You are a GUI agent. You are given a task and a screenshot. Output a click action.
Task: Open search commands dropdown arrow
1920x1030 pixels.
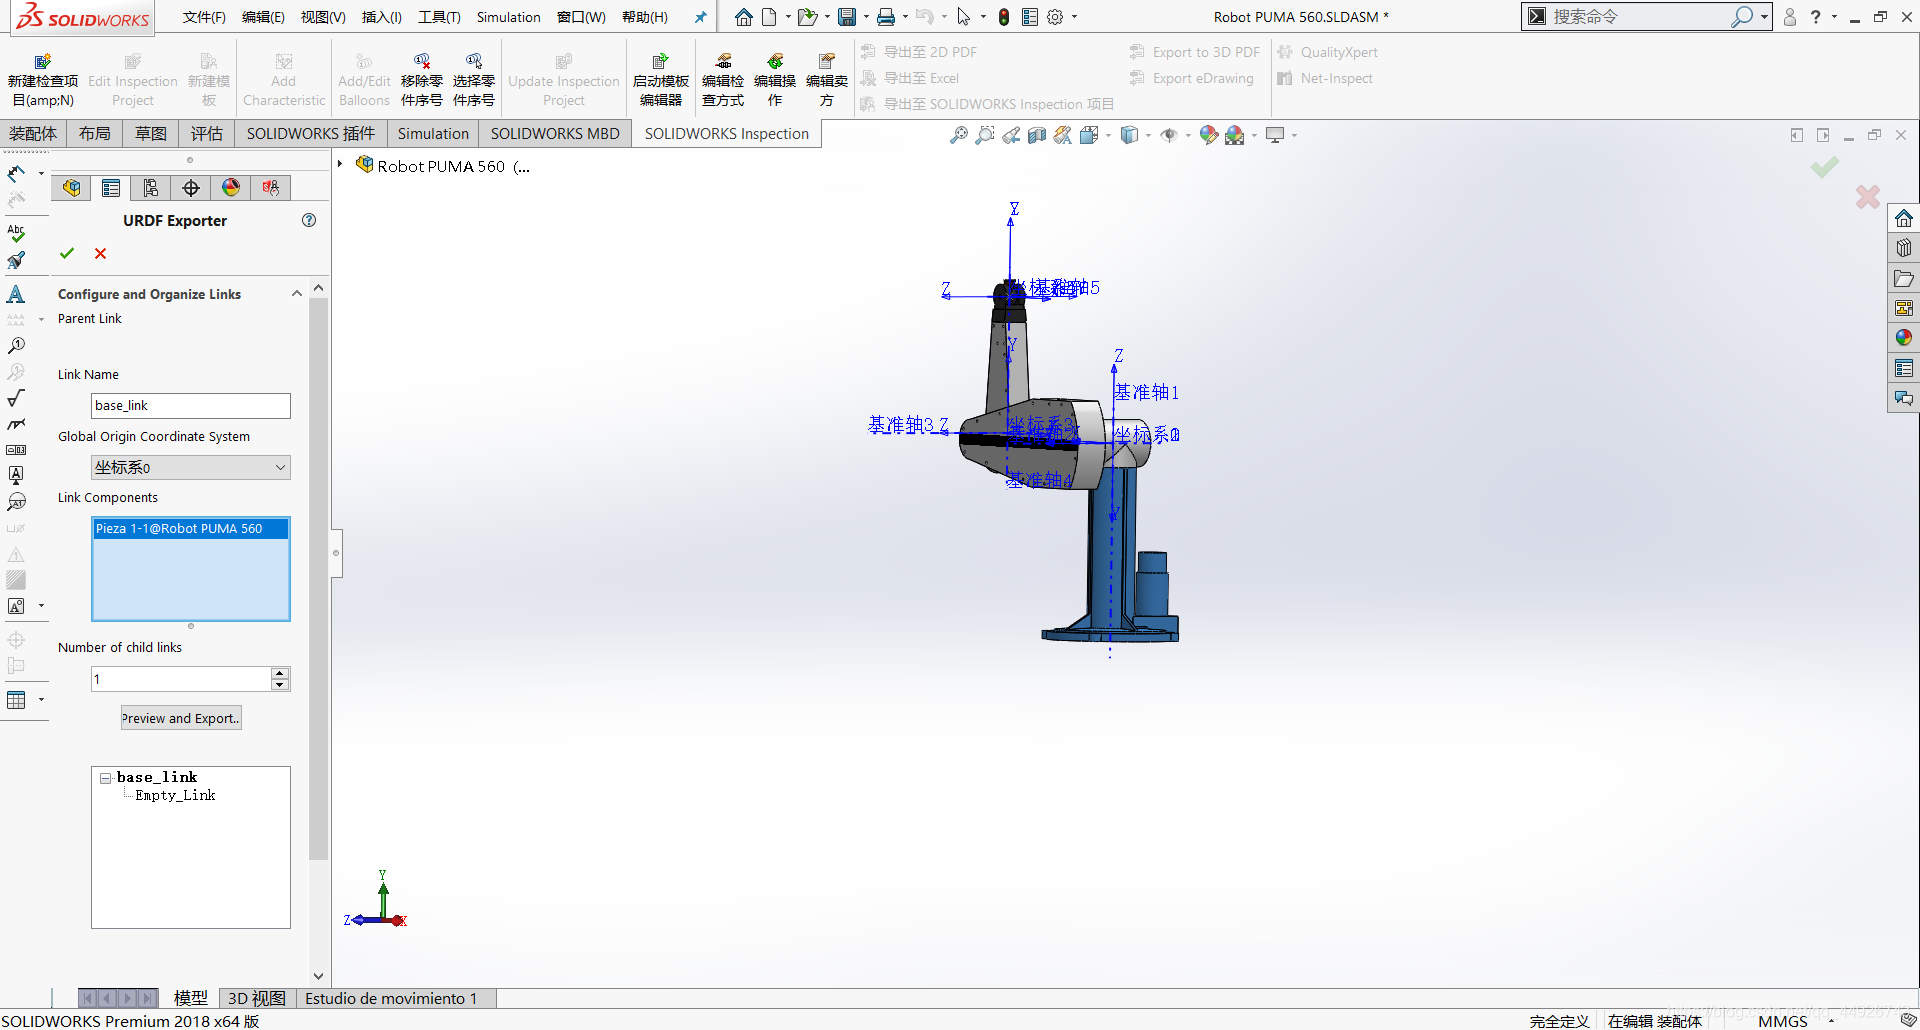click(x=1763, y=17)
